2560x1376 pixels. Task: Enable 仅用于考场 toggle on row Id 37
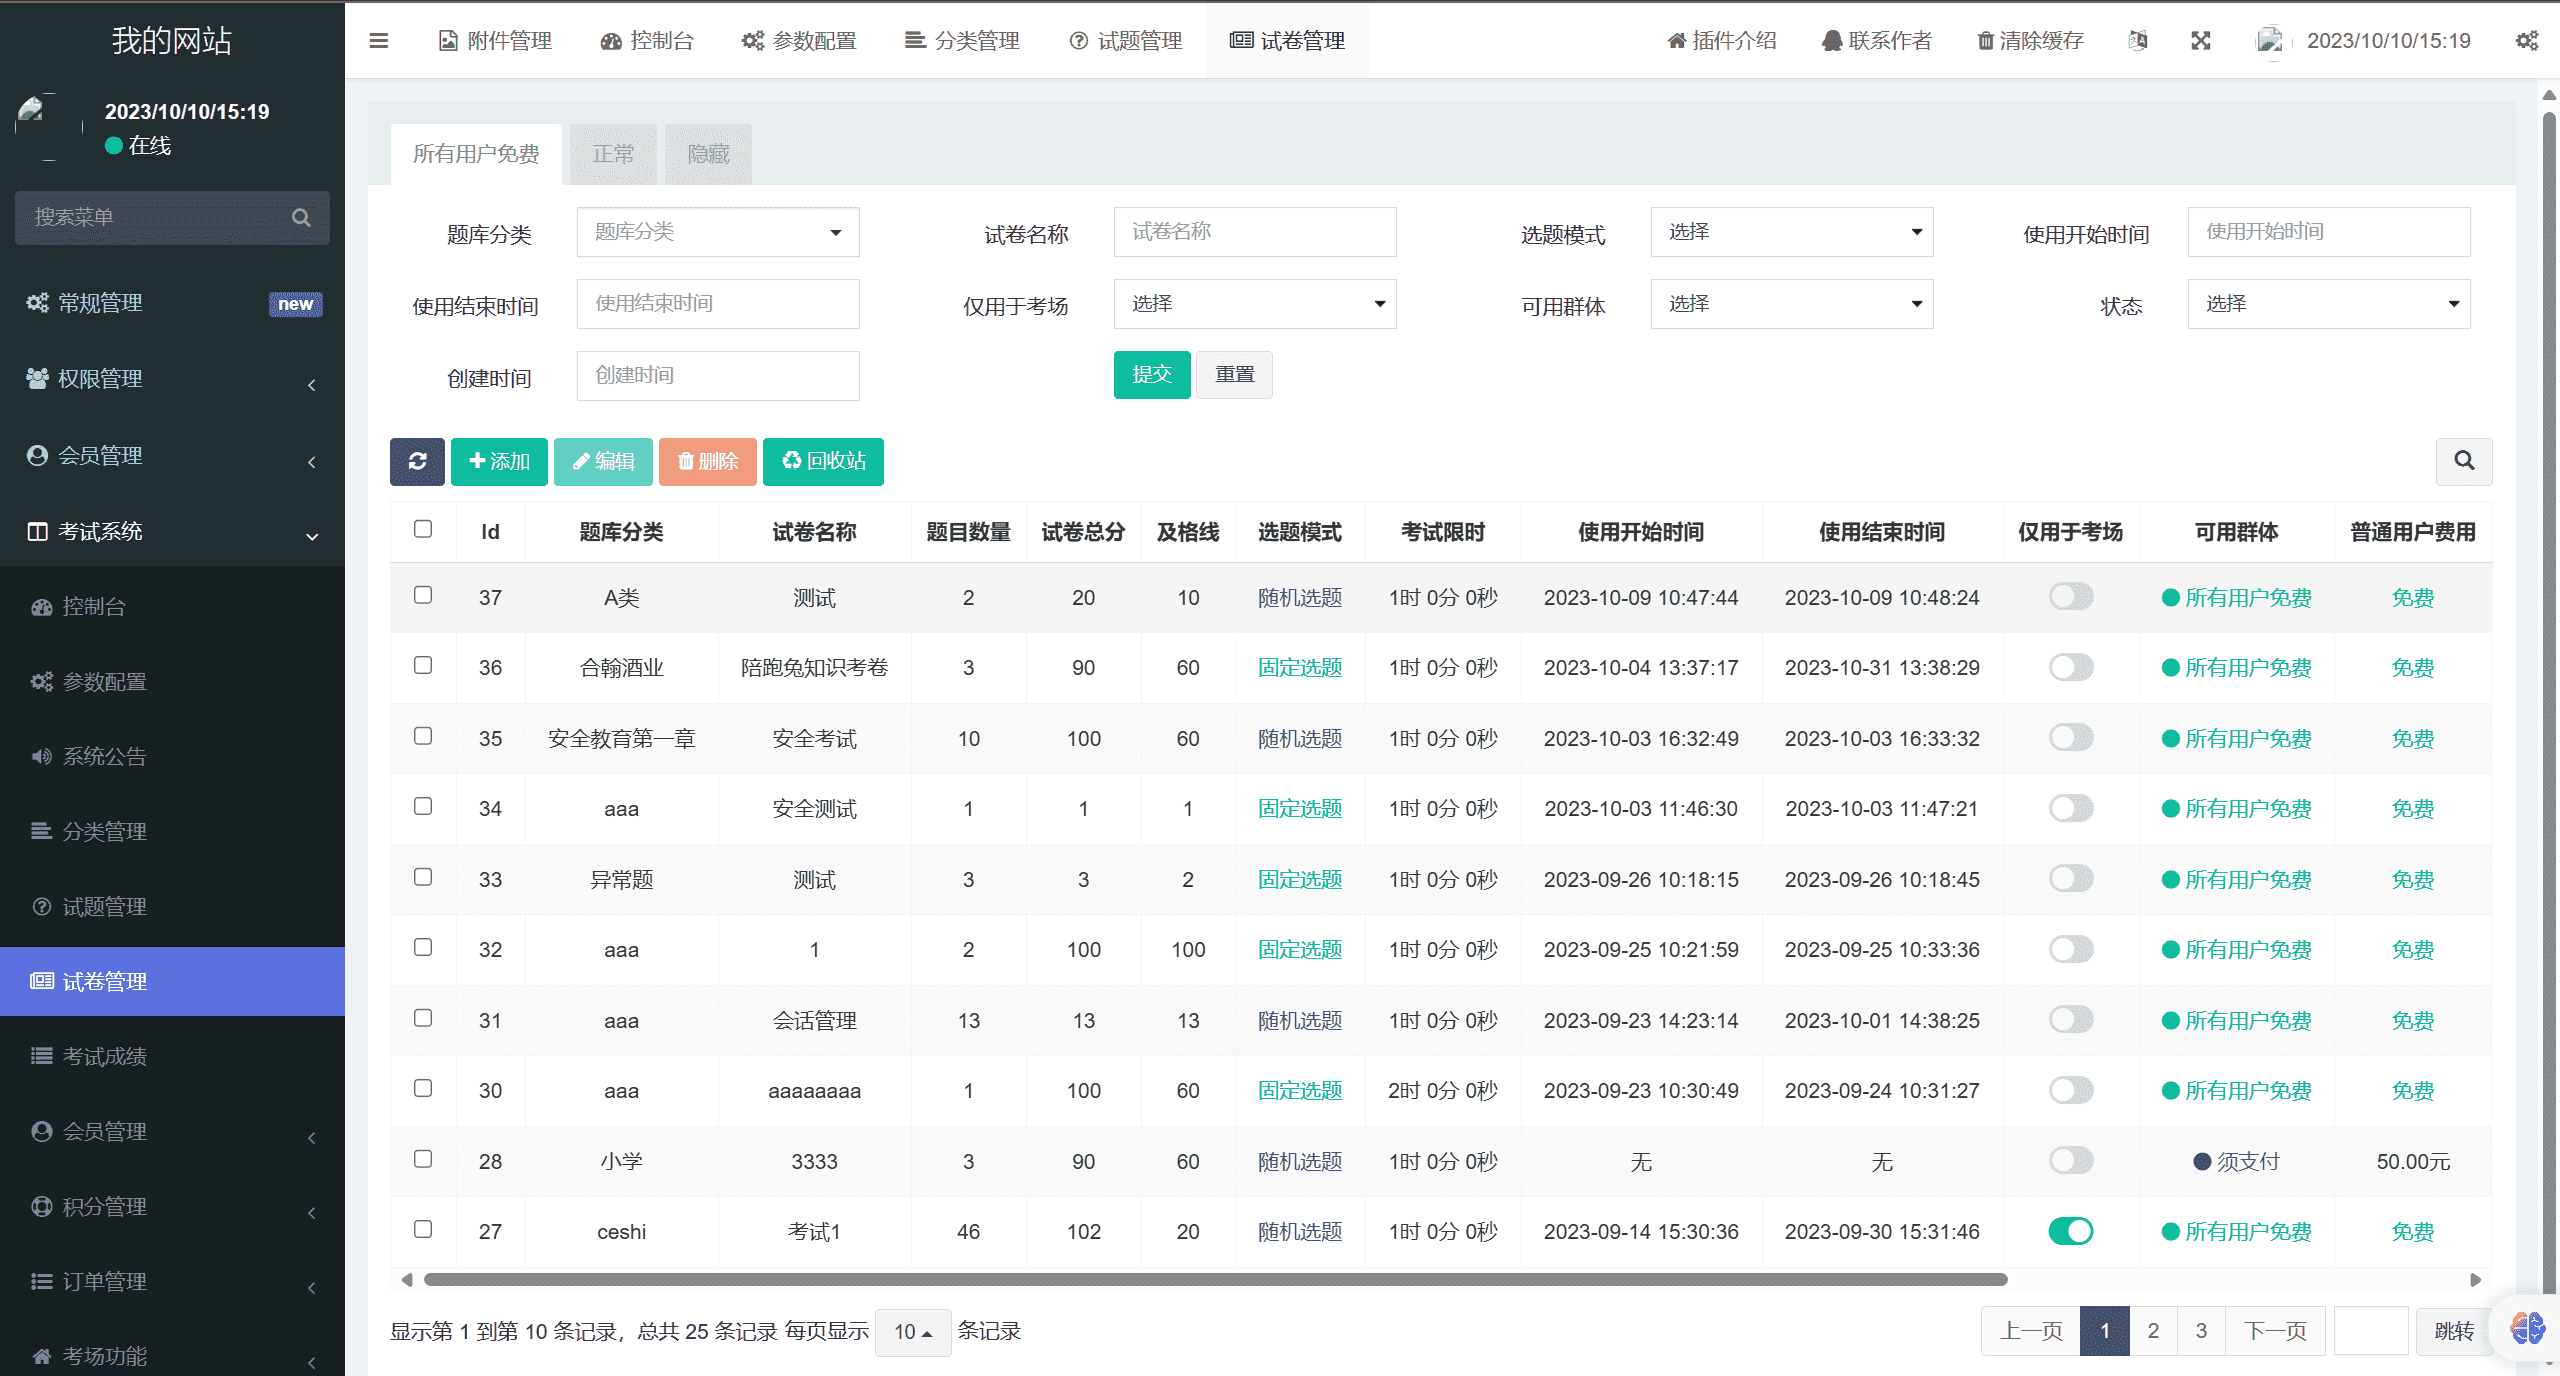point(2071,596)
